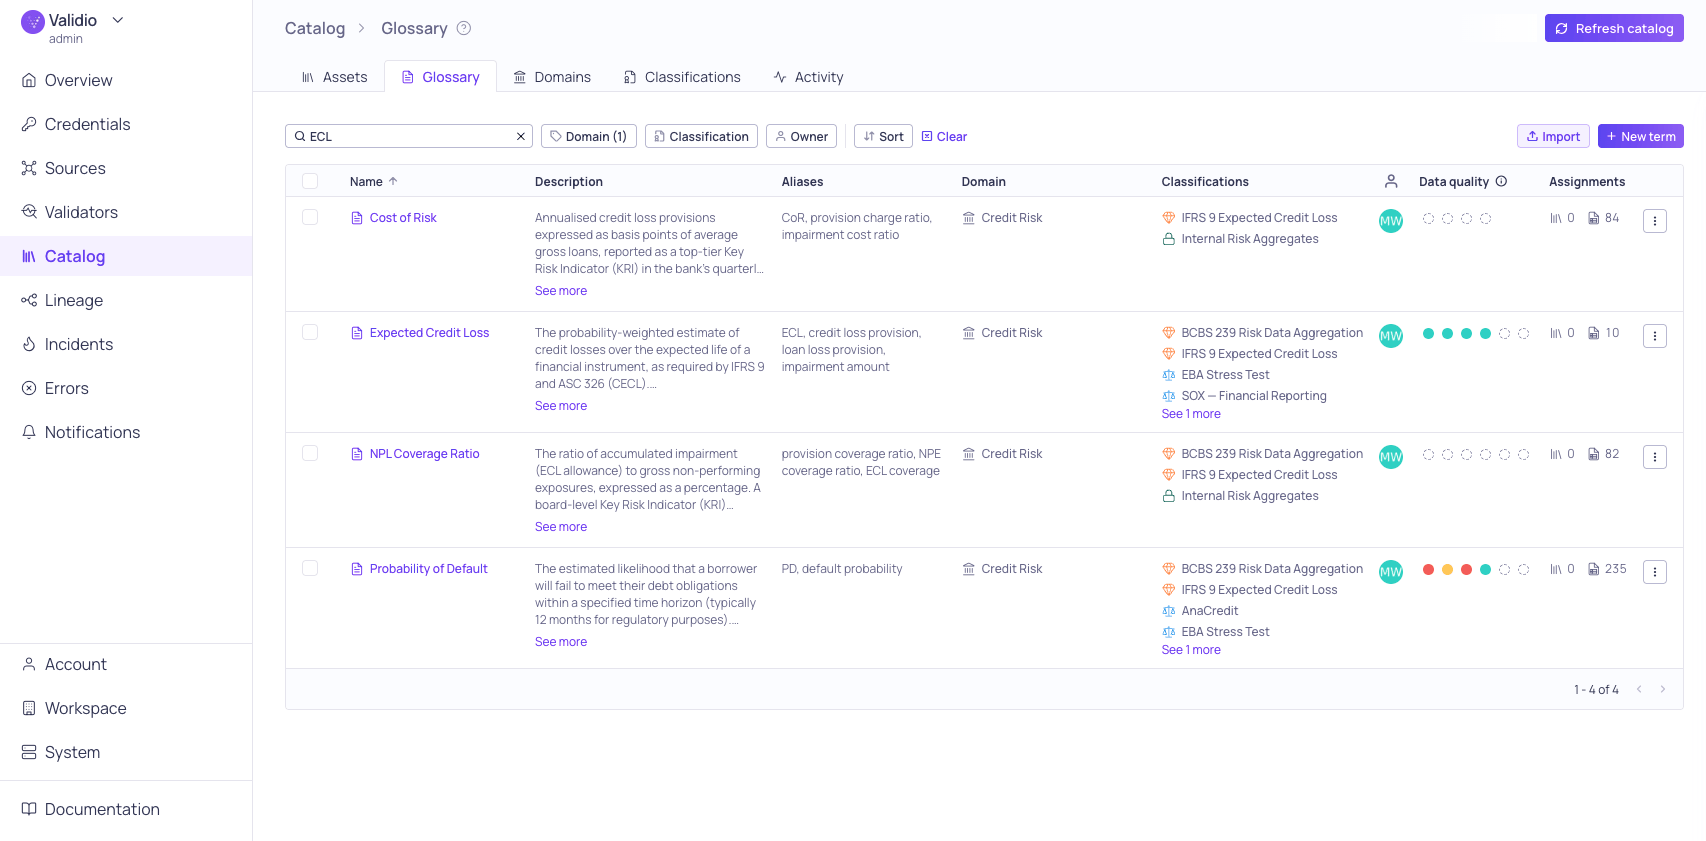The height and width of the screenshot is (841, 1706).
Task: Click the MW owner avatar for Cost of Risk
Action: pos(1391,221)
